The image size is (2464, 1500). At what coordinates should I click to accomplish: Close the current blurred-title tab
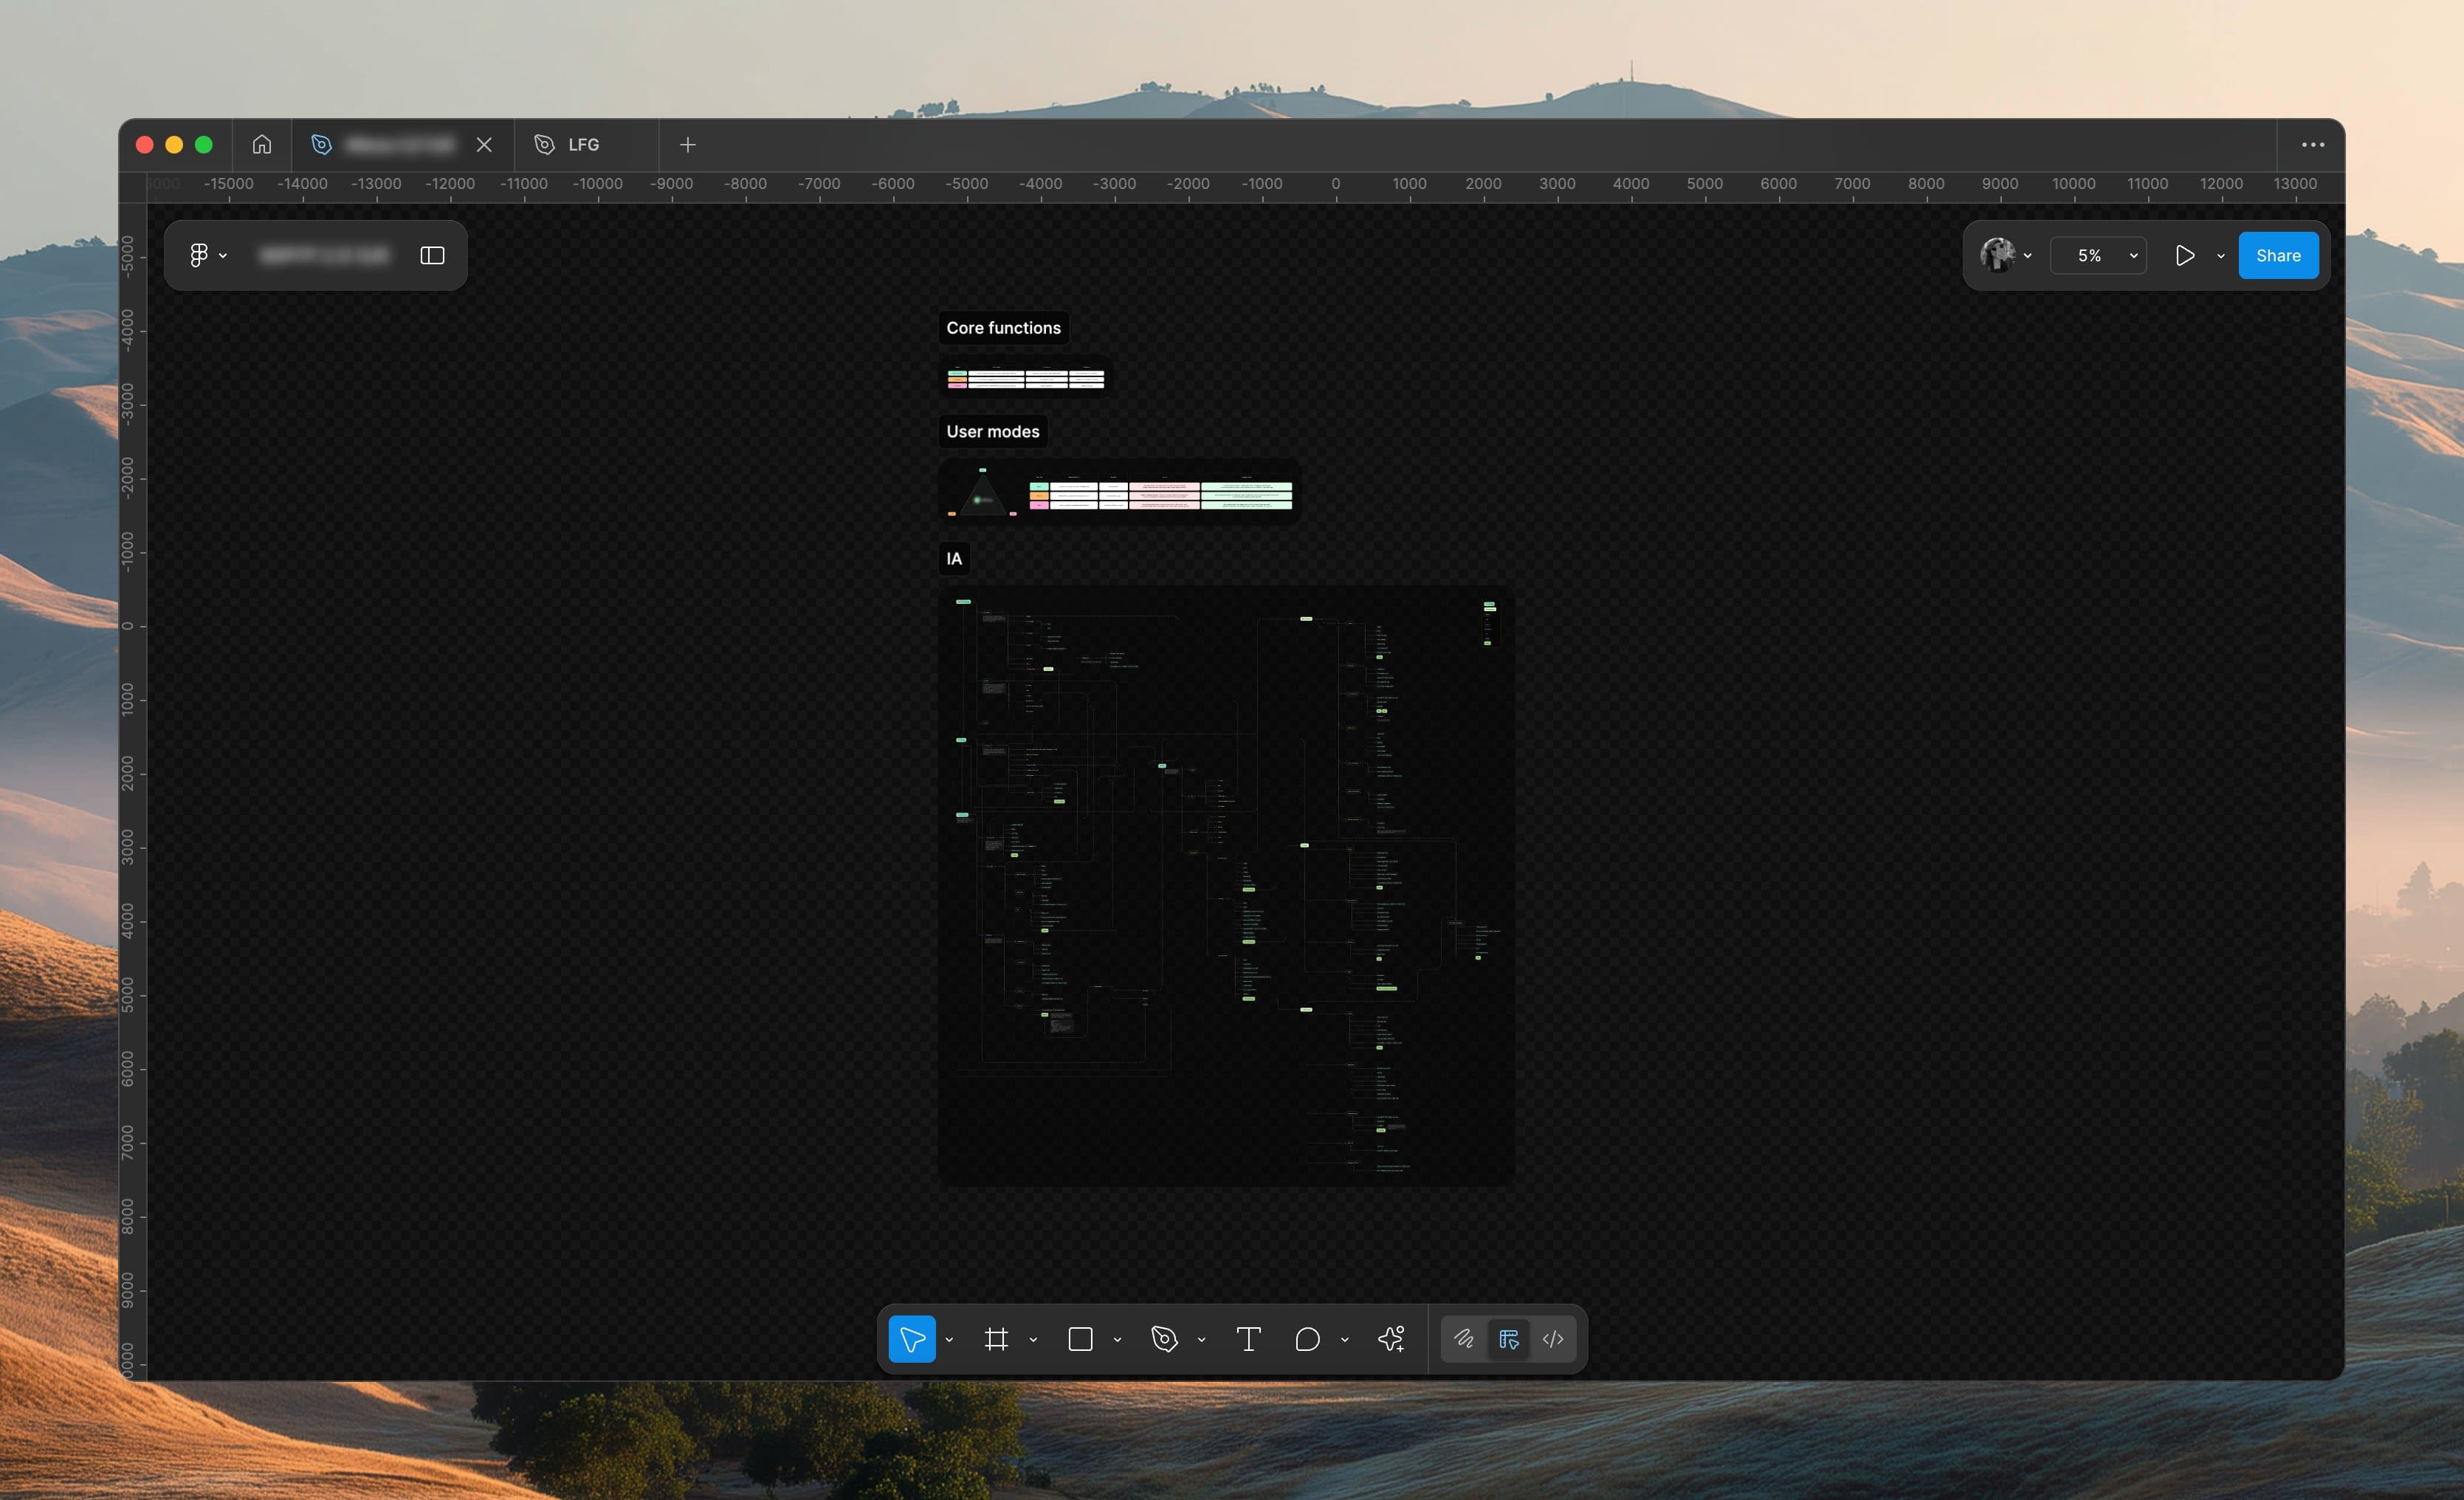484,144
